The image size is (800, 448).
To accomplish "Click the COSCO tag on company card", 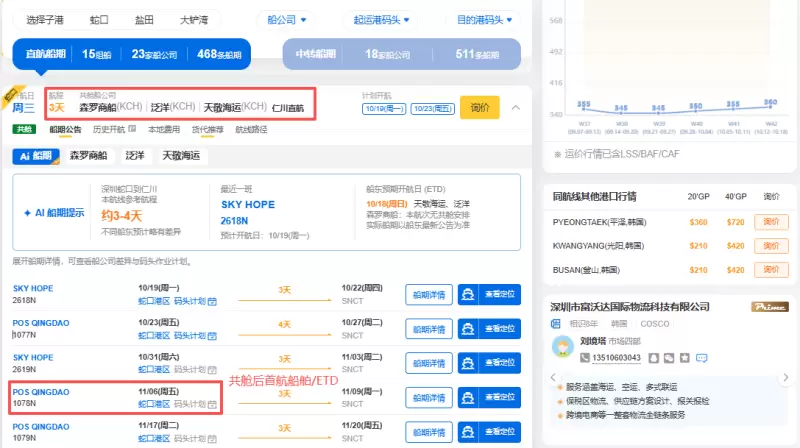I will pos(655,324).
